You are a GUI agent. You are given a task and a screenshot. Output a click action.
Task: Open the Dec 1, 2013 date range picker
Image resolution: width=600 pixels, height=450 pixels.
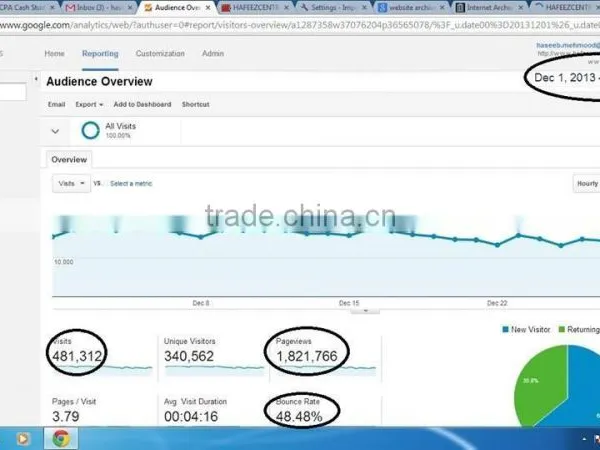tap(566, 78)
